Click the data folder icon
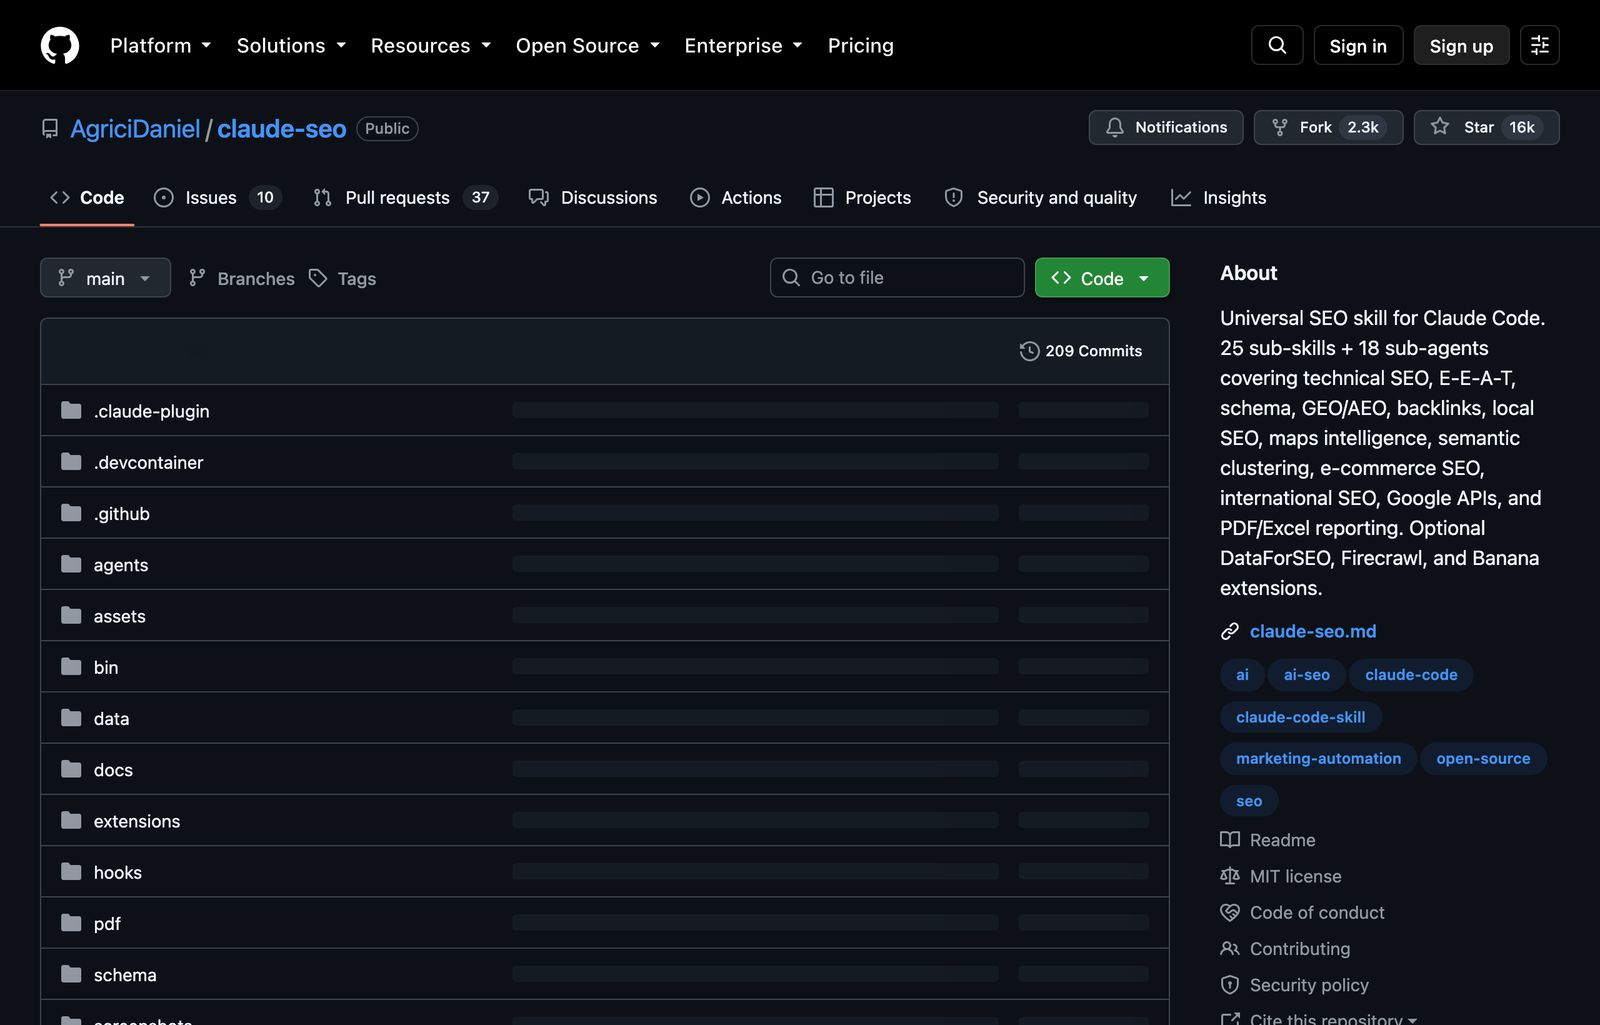 [71, 718]
